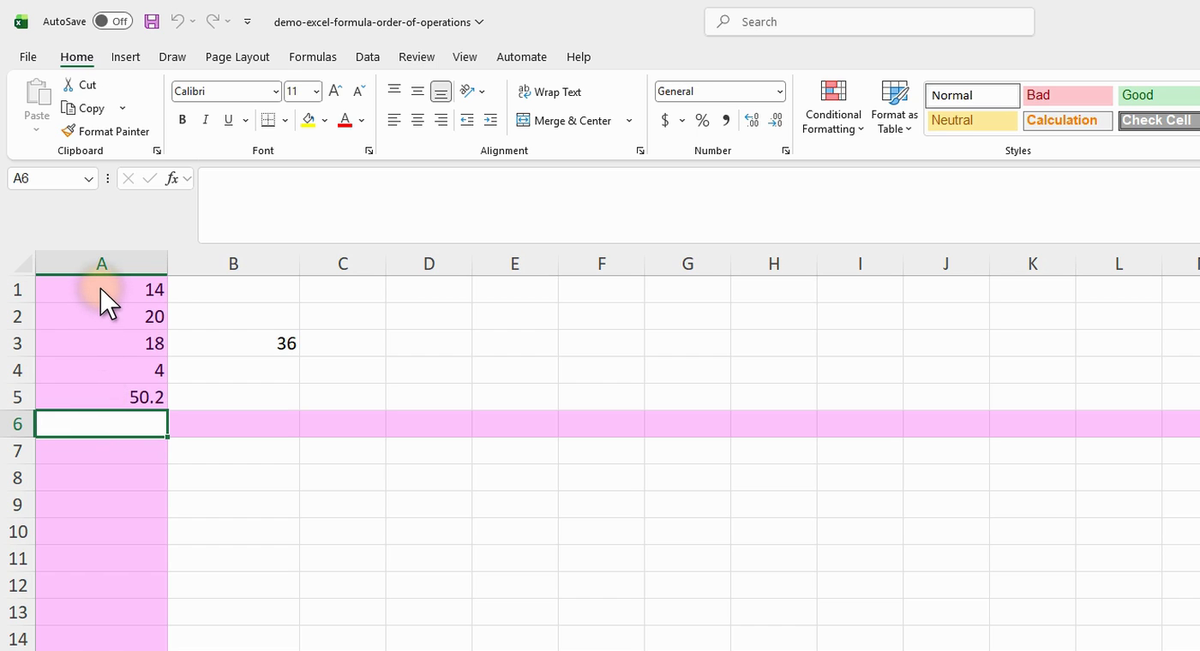Viewport: 1200px width, 651px height.
Task: Open the file name dropdown in title bar
Action: point(479,21)
